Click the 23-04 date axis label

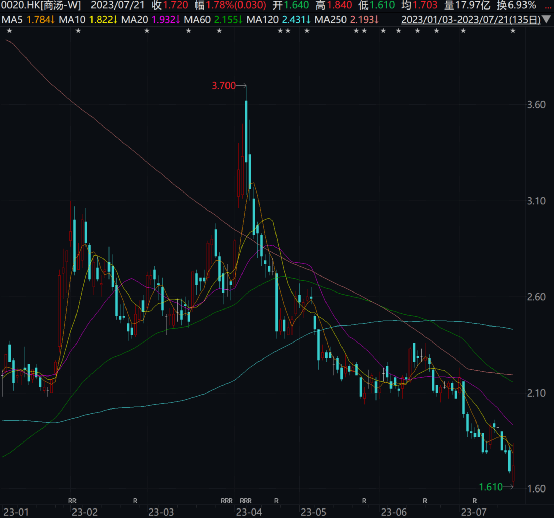249,512
